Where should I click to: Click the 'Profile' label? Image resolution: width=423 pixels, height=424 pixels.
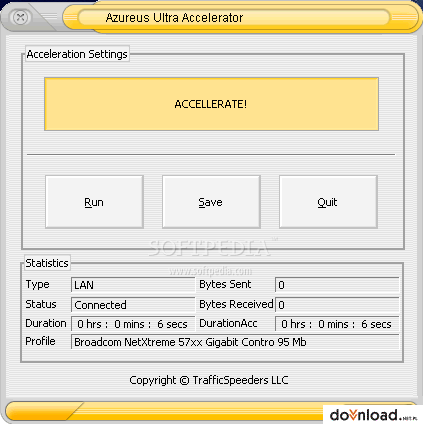click(40, 341)
